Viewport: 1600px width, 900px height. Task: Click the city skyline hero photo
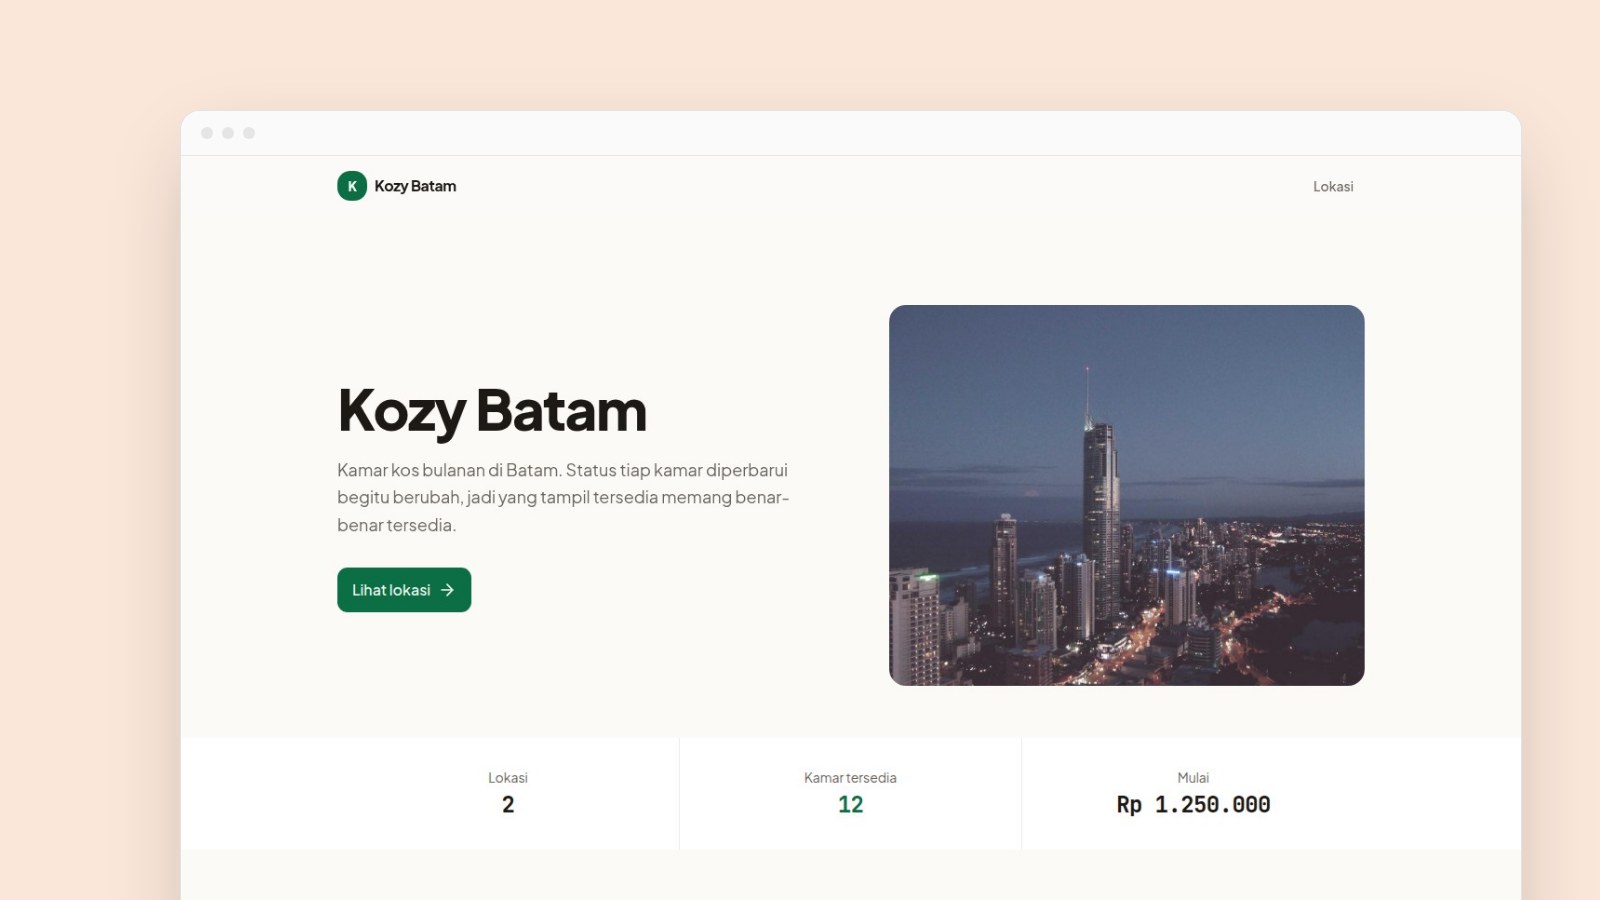[1126, 495]
